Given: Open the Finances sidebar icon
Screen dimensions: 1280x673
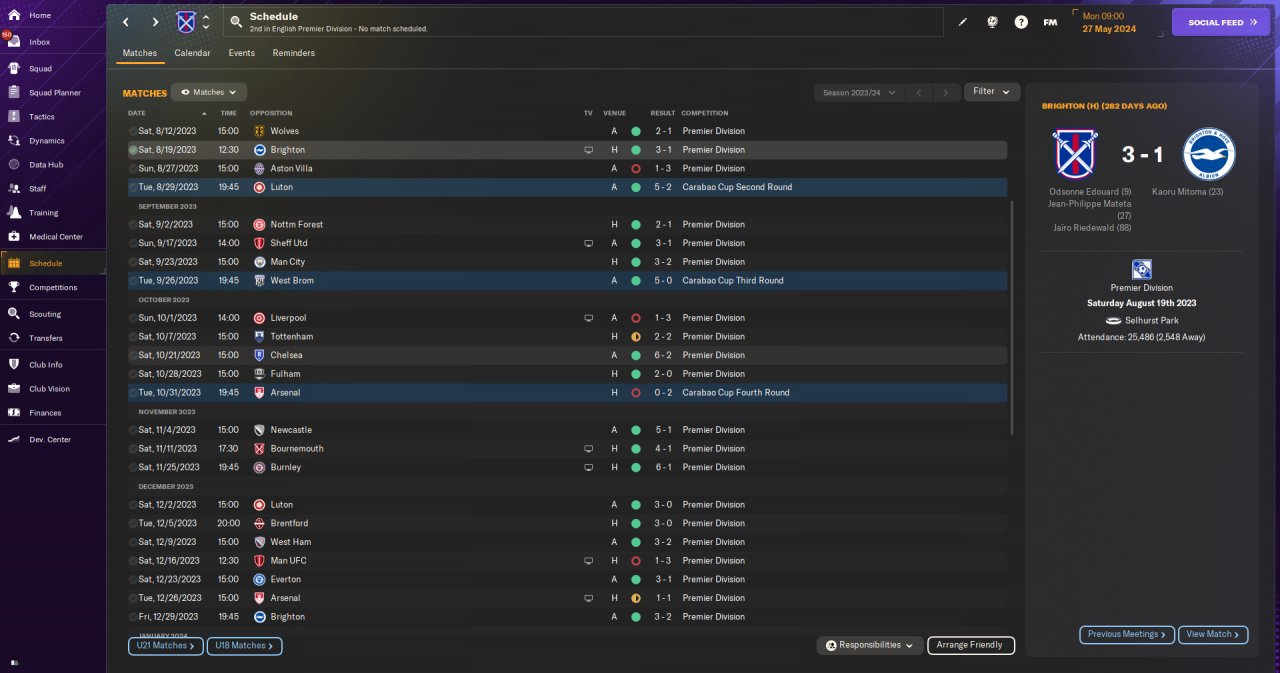Looking at the screenshot, I should pyautogui.click(x=14, y=413).
